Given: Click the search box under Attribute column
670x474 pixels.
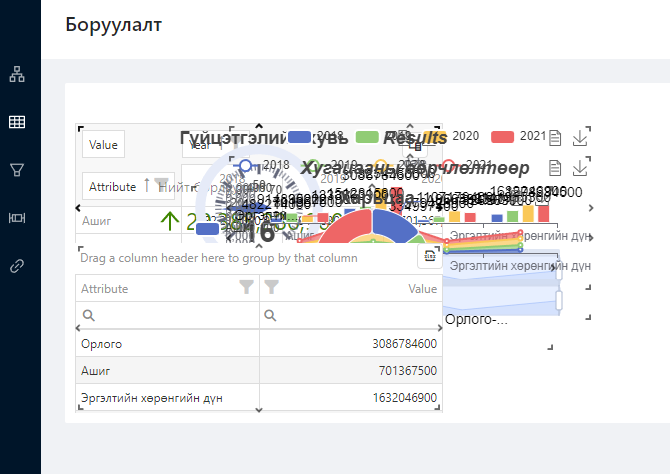Looking at the screenshot, I should pos(168,315).
